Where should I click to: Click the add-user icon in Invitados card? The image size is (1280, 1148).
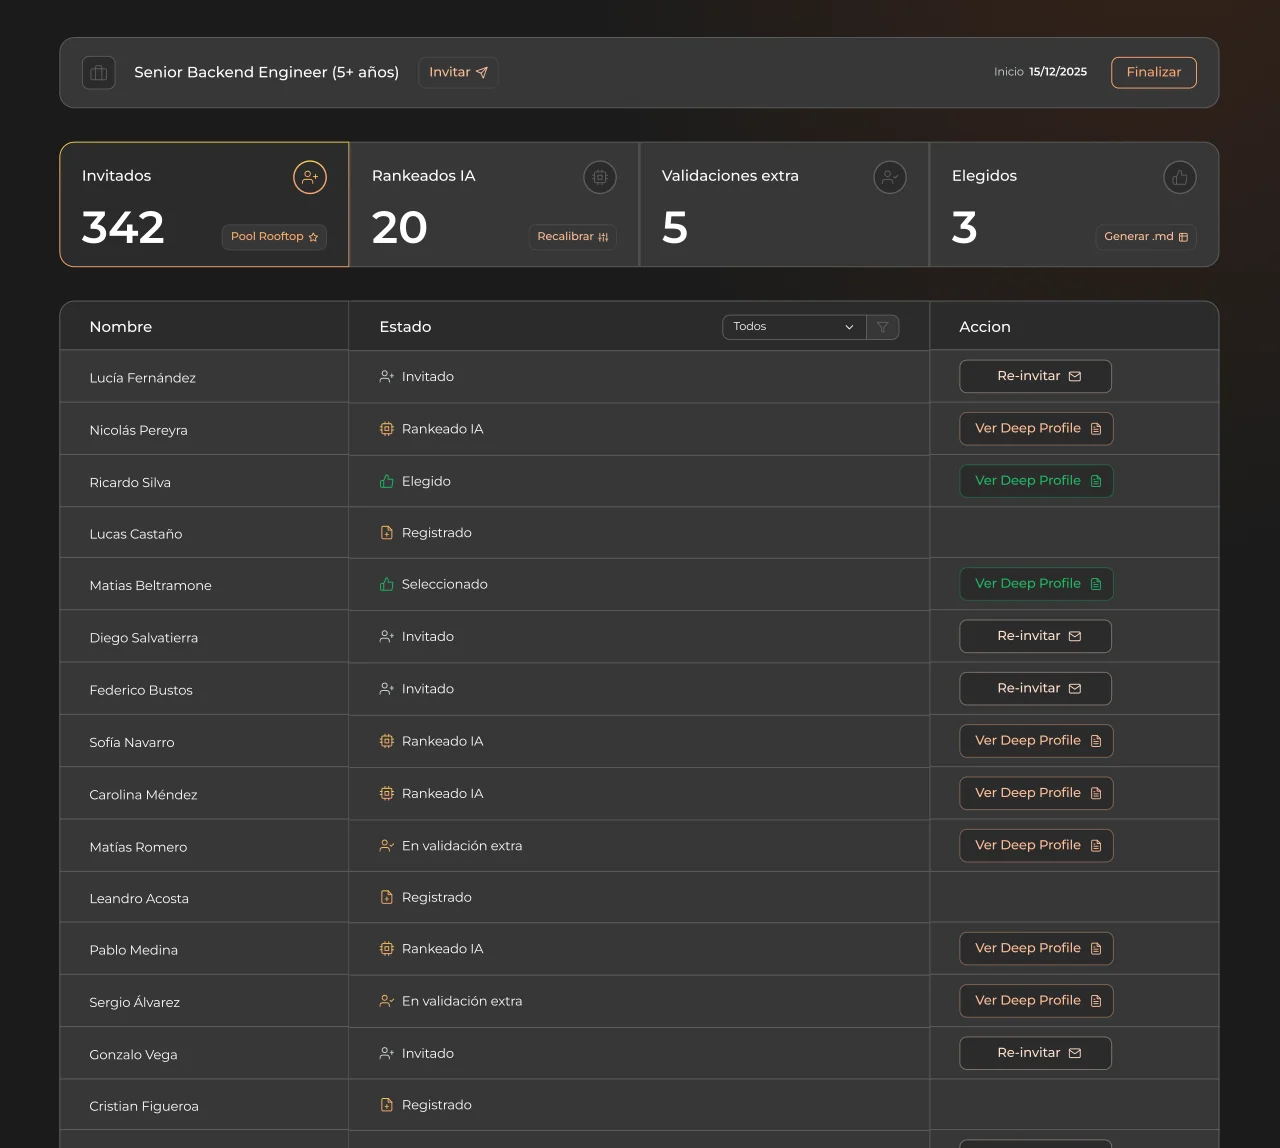[310, 177]
